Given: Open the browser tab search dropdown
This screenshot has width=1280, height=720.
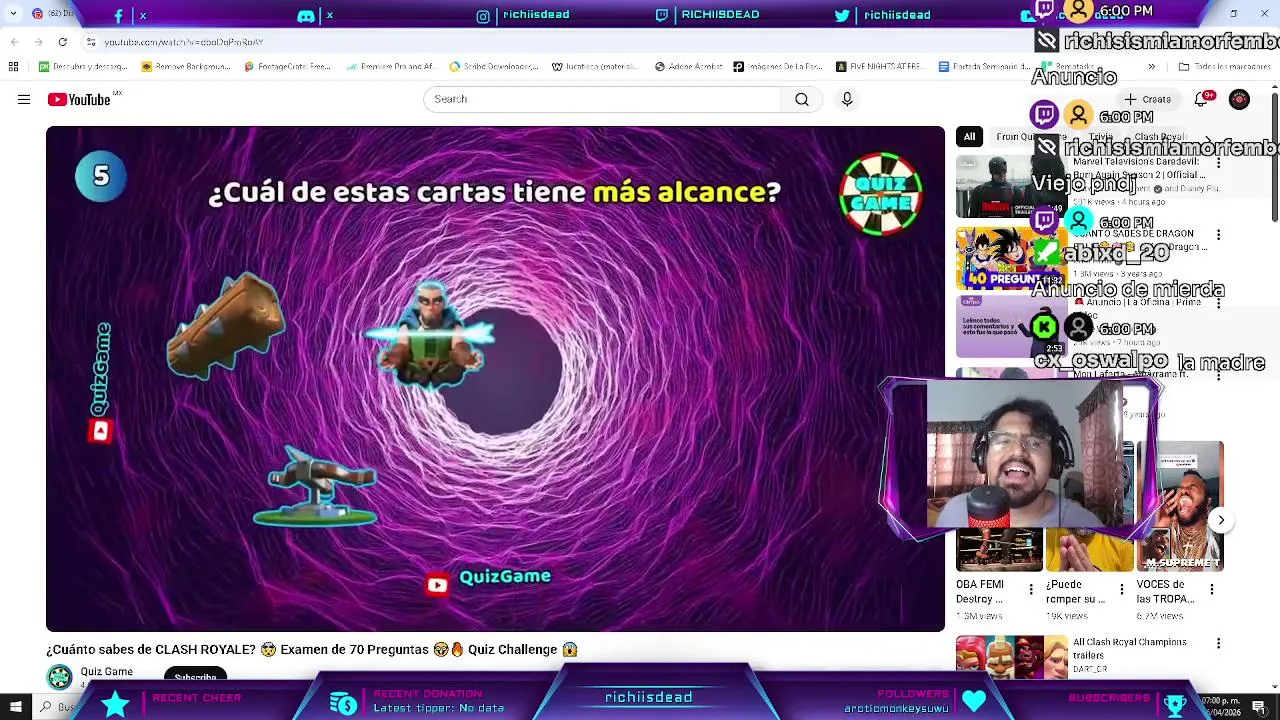Looking at the screenshot, I should 13,14.
